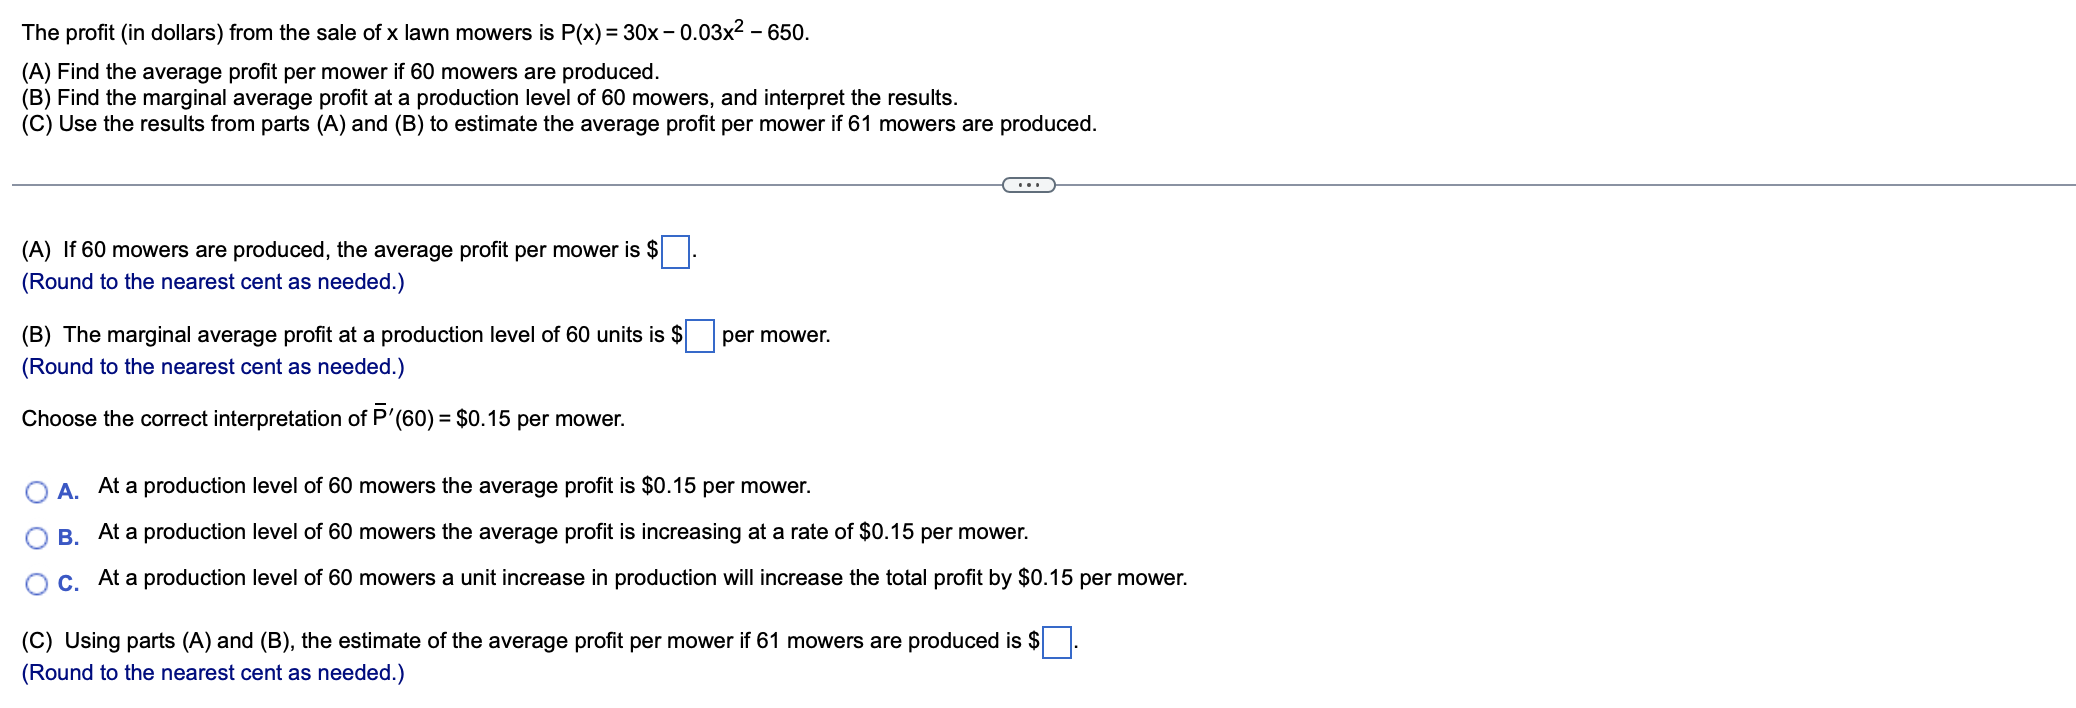The height and width of the screenshot is (708, 2076).
Task: Click the rounding hint under part (A)
Action: tap(211, 282)
